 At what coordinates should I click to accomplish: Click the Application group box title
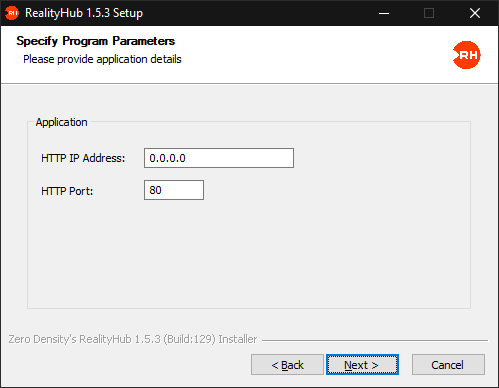click(61, 122)
